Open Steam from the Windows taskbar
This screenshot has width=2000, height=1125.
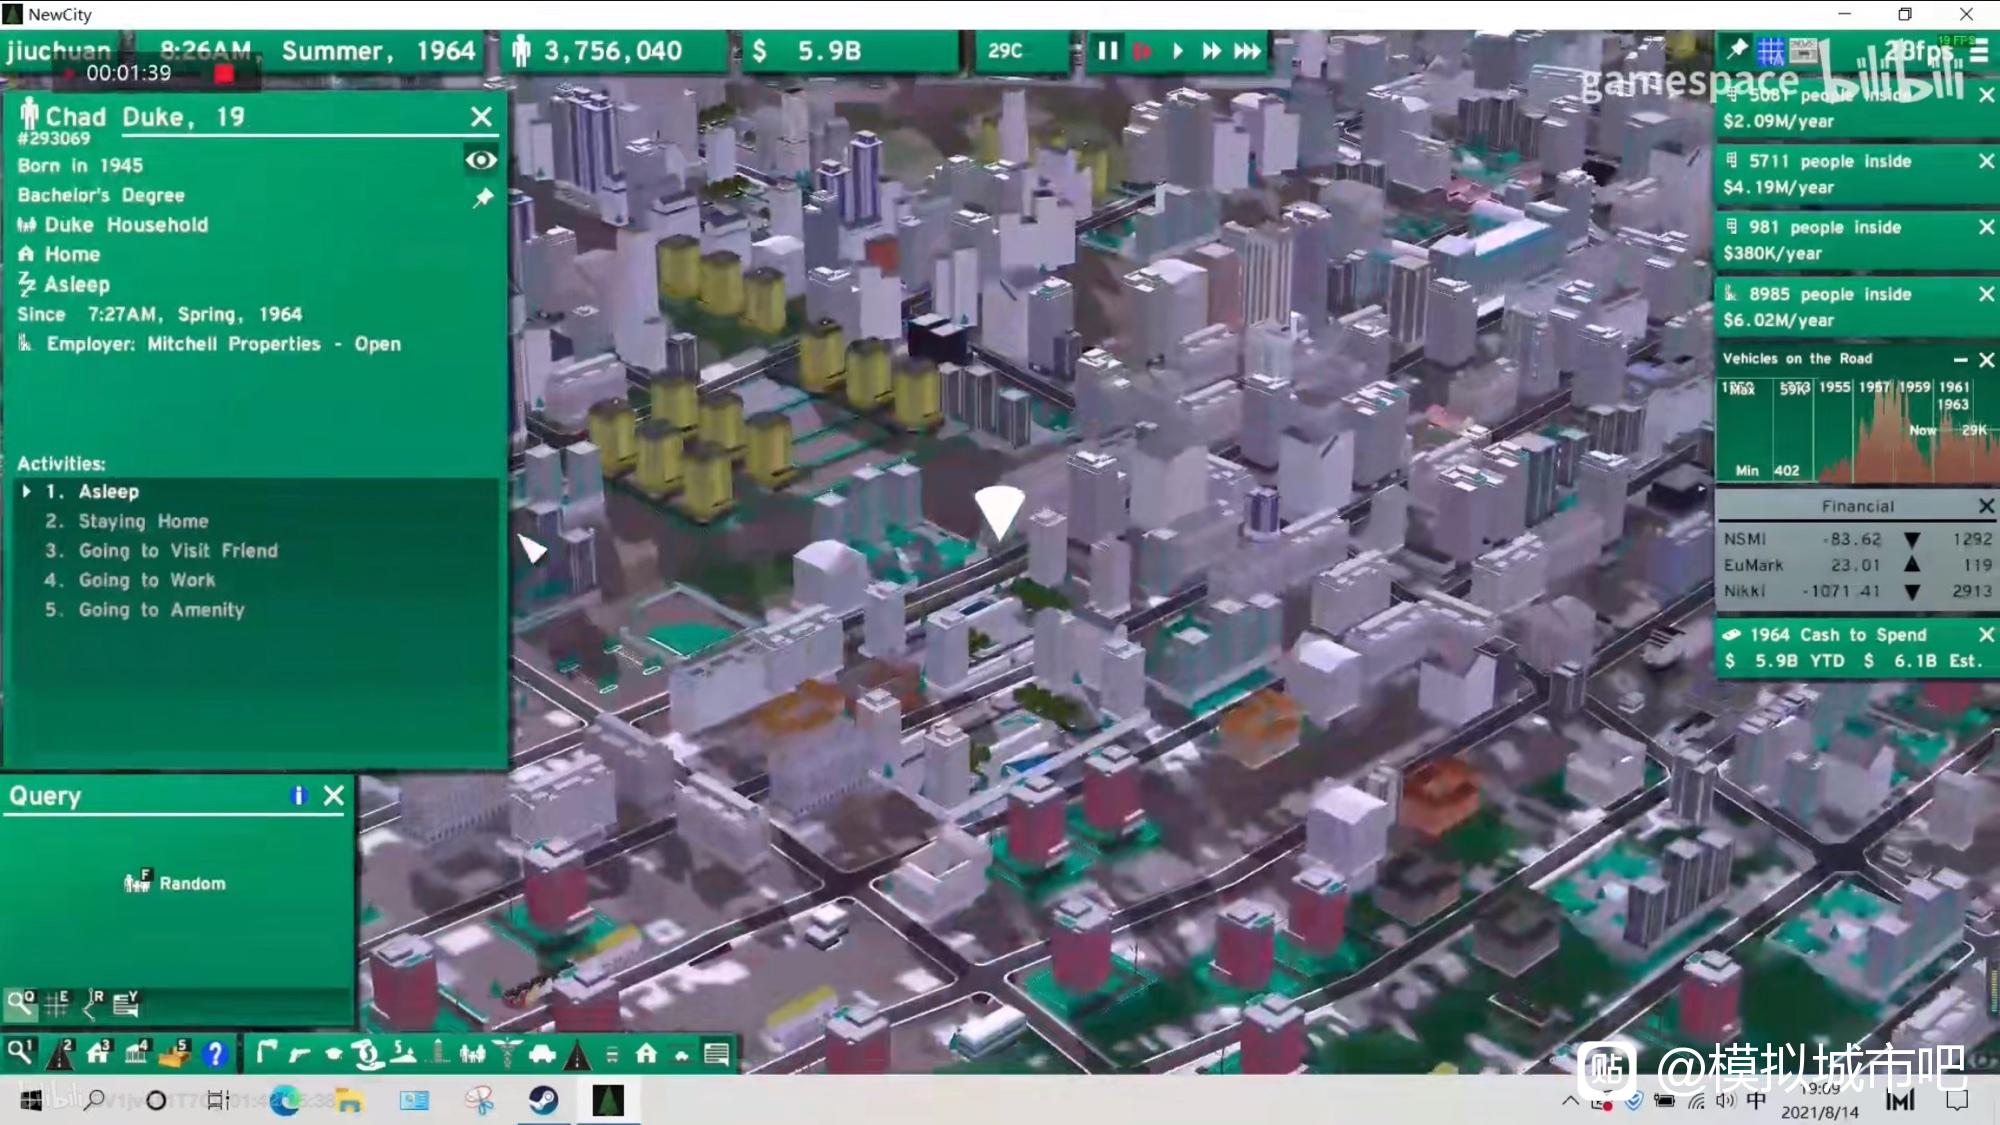pyautogui.click(x=543, y=1101)
